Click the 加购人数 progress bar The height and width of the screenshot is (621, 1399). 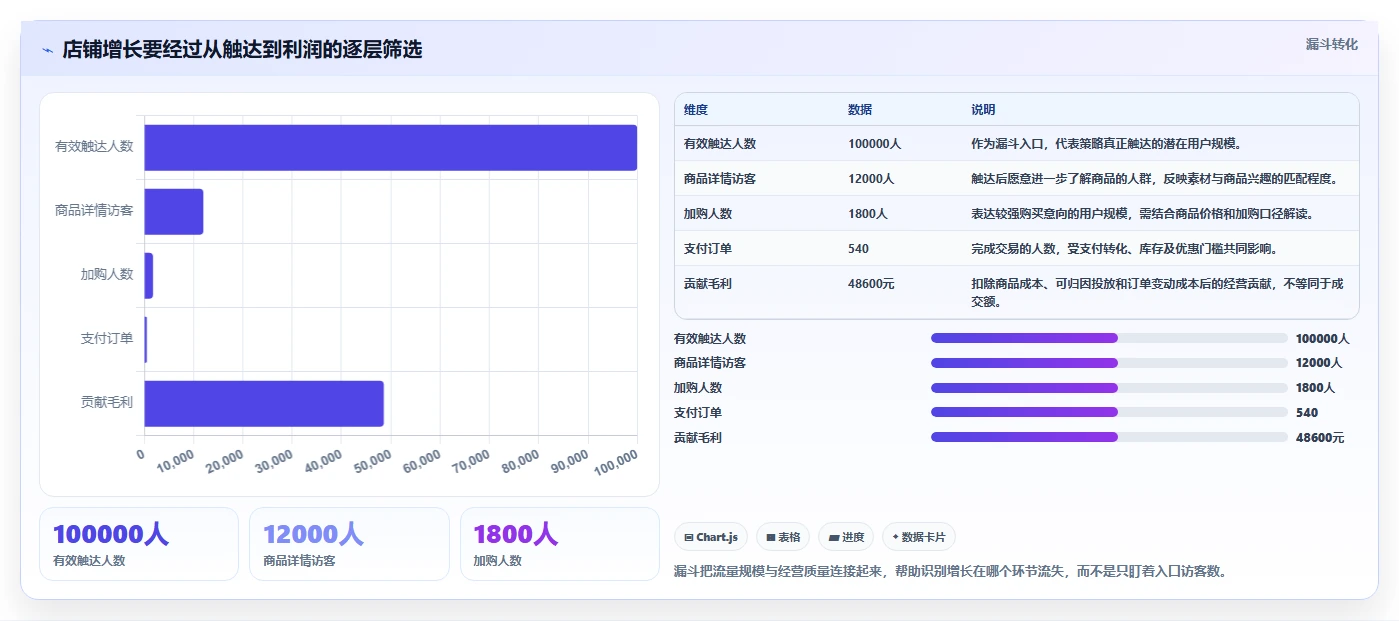pos(1109,388)
